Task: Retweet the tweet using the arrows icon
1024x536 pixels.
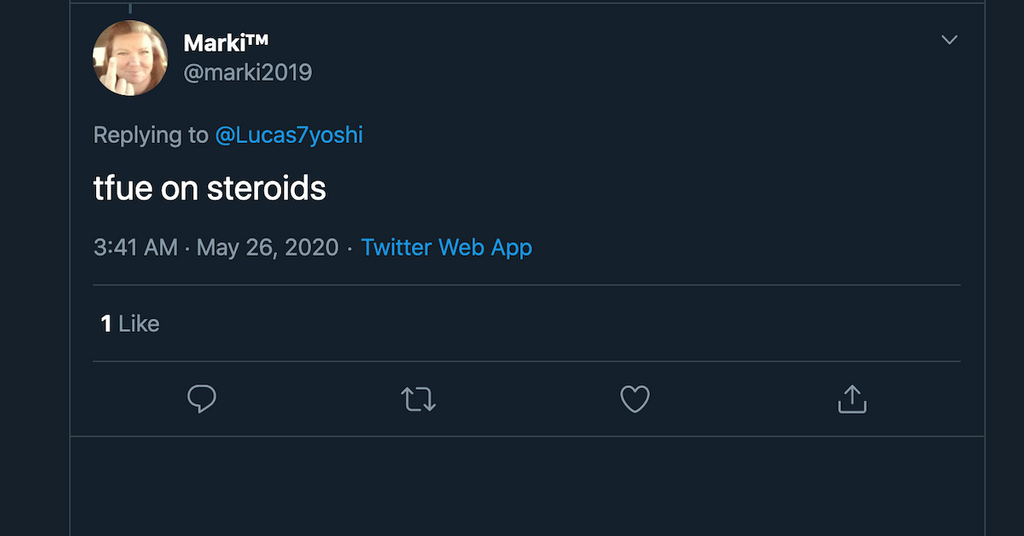Action: click(x=418, y=400)
